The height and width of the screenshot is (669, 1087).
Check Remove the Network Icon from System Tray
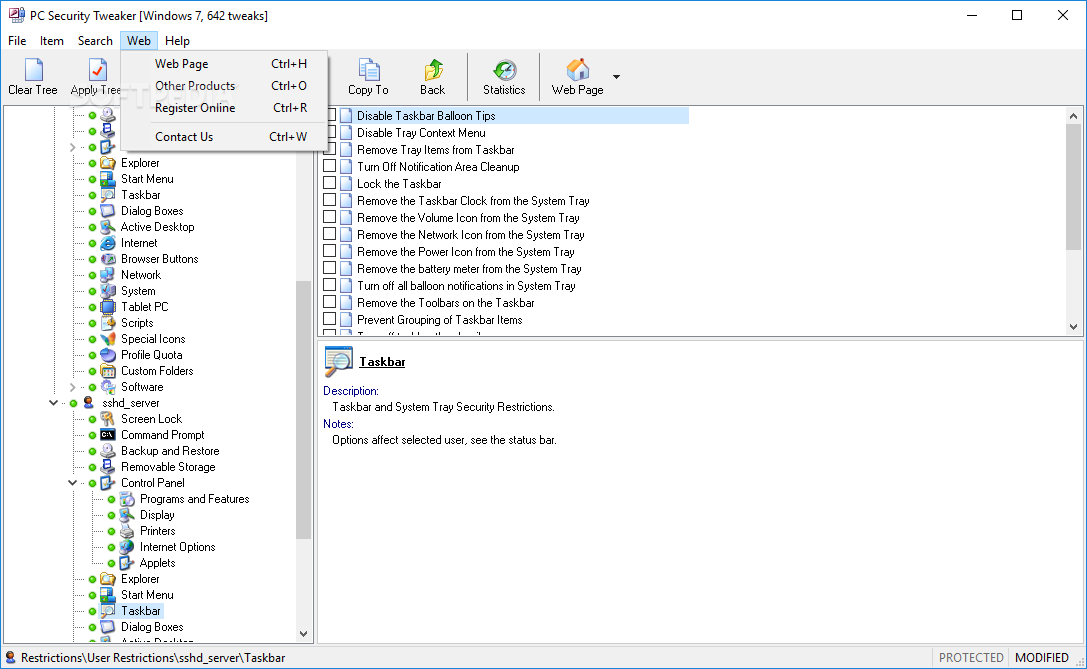(329, 234)
